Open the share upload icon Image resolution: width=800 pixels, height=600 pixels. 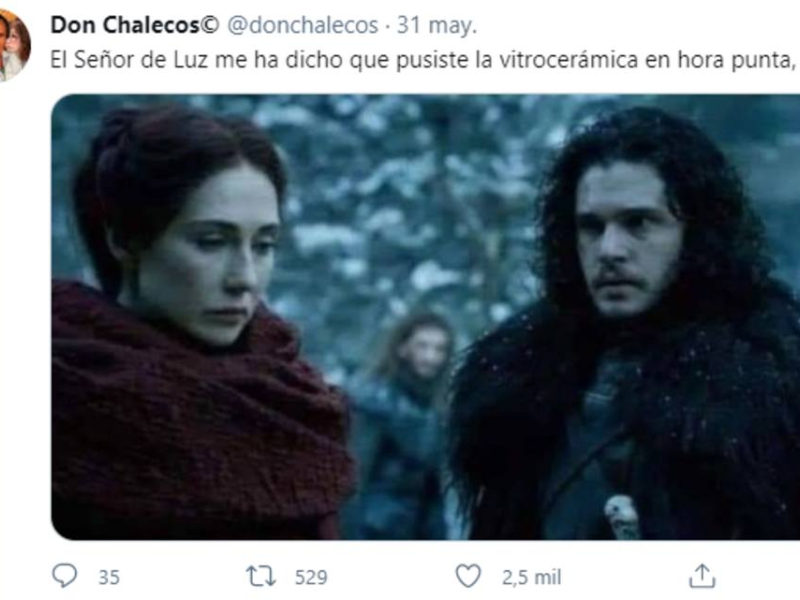coord(702,576)
